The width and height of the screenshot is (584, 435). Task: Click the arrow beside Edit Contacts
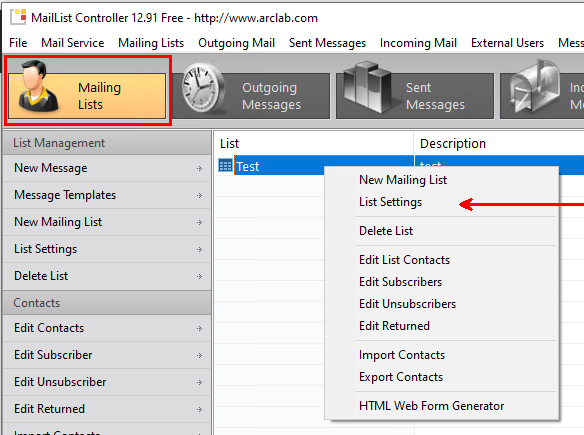(200, 328)
